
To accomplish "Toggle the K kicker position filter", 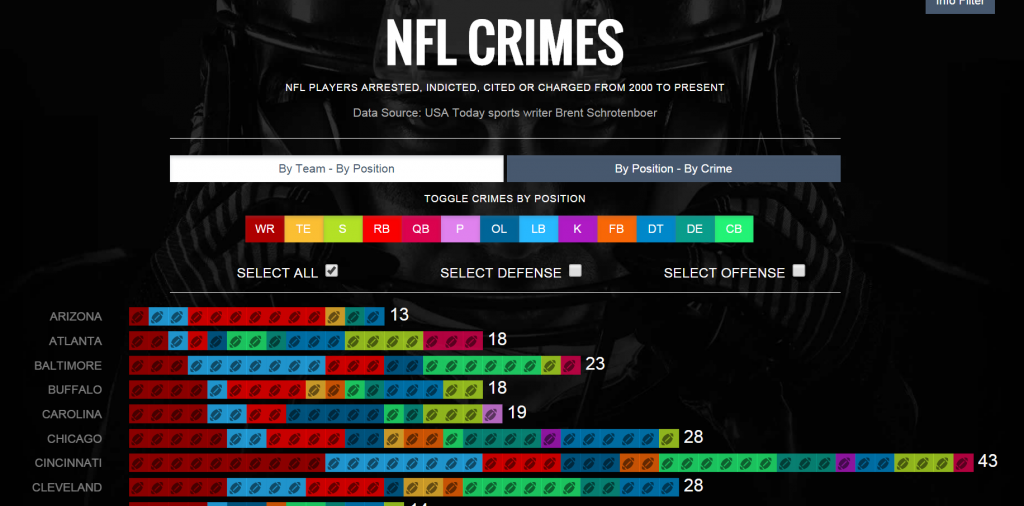I will (578, 229).
